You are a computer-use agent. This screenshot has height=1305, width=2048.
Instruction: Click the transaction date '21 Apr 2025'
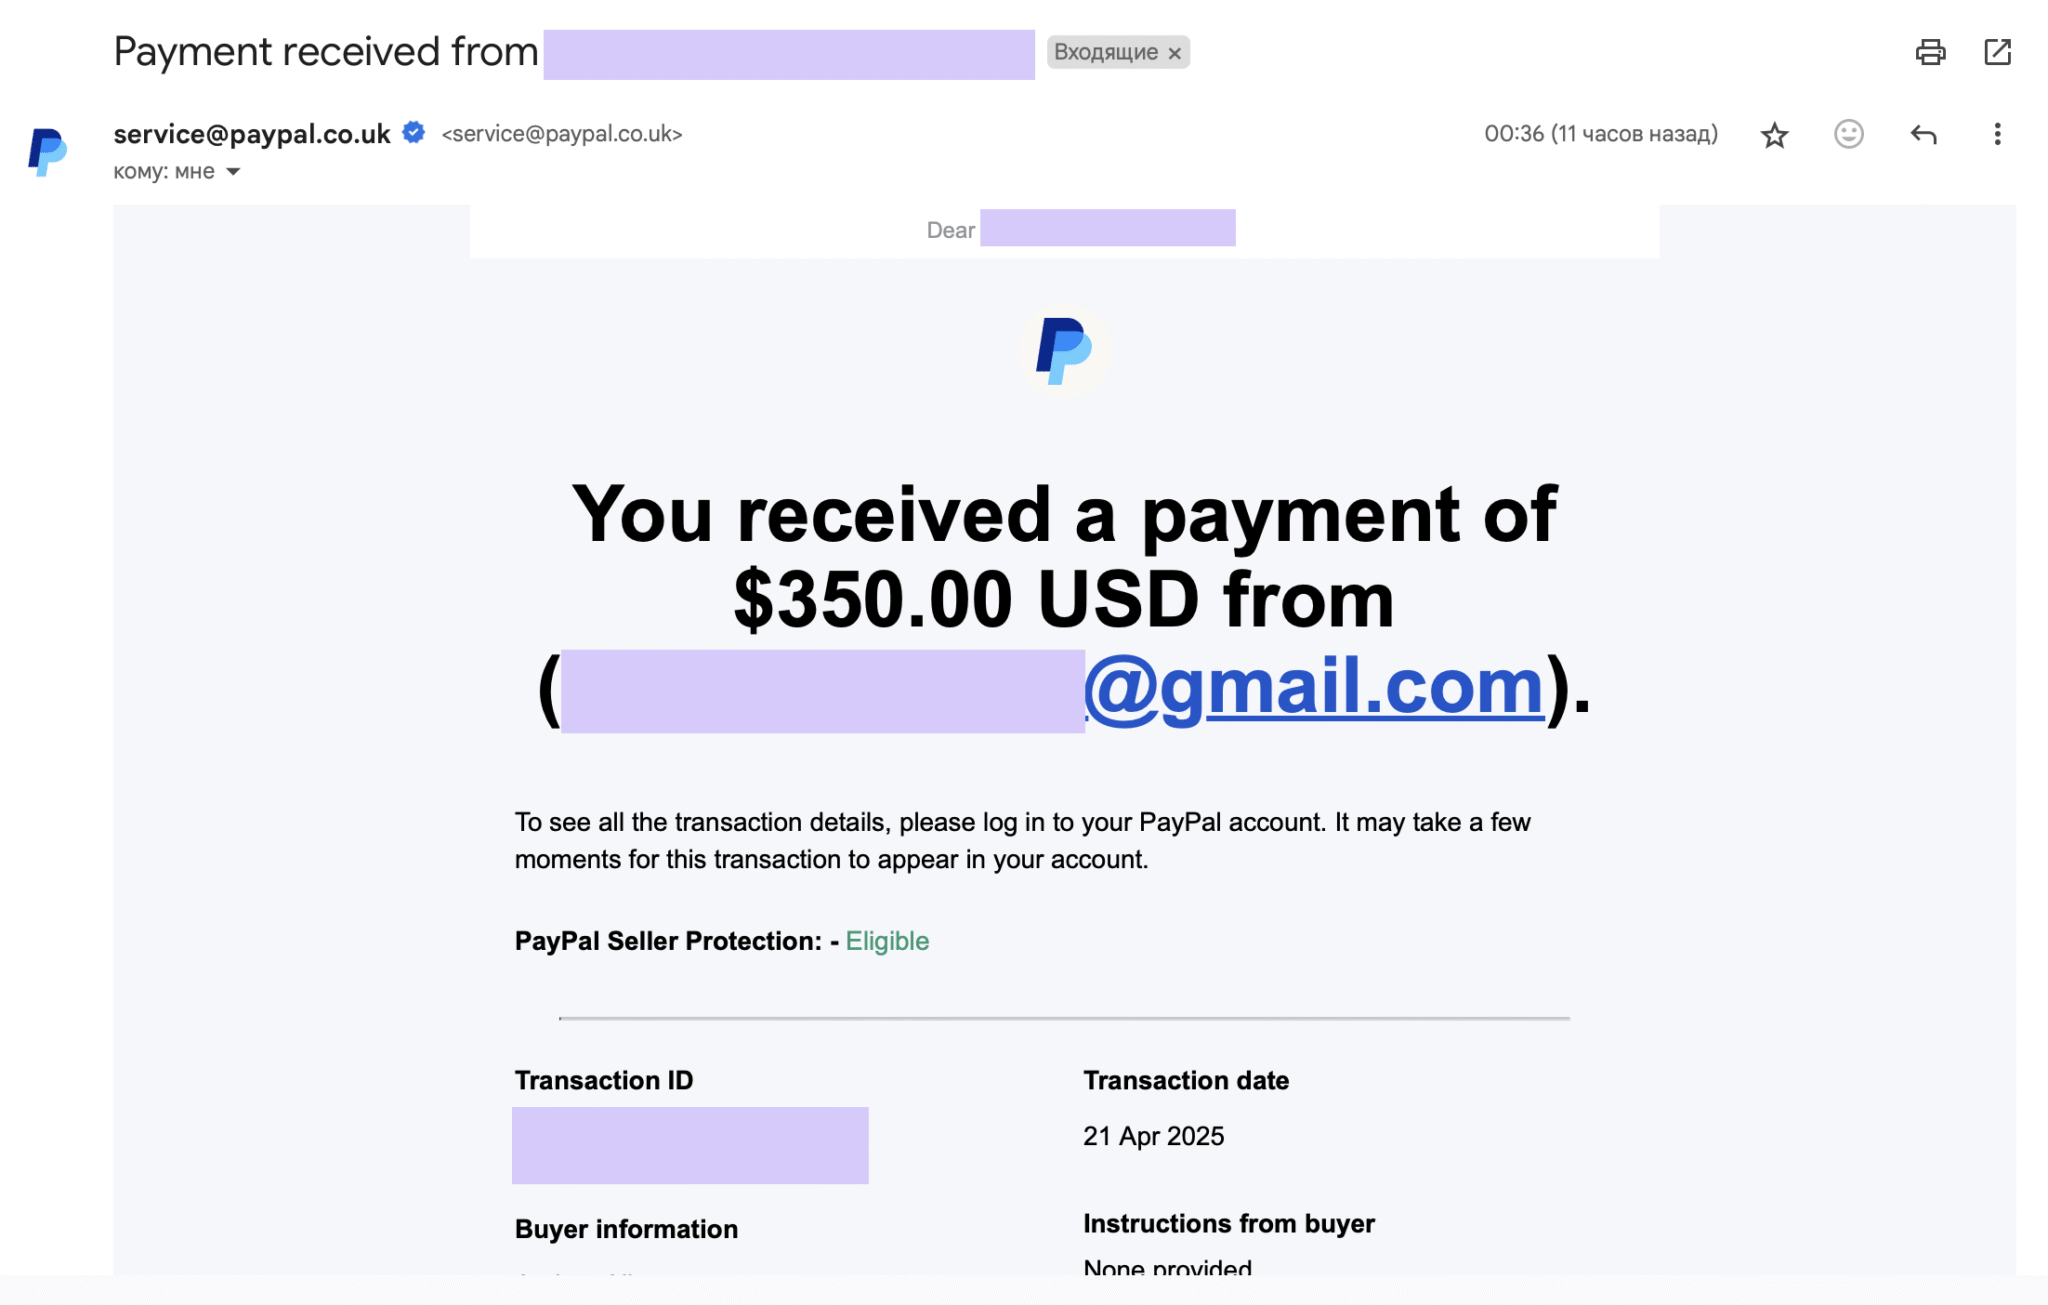tap(1153, 1136)
